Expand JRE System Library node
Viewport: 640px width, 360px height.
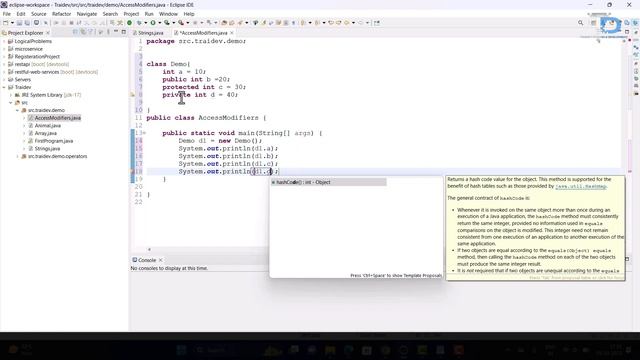(11, 95)
